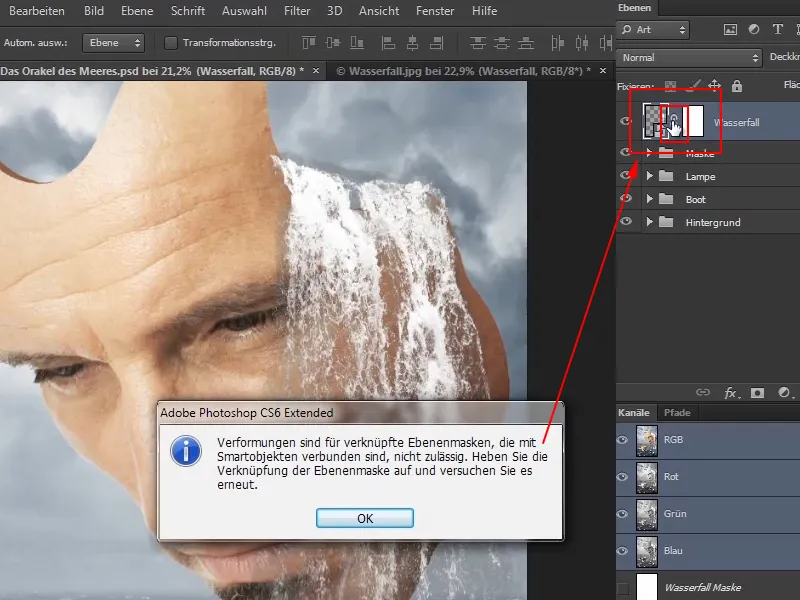This screenshot has width=800, height=600.
Task: Click the info icon in the dialog
Action: point(186,451)
